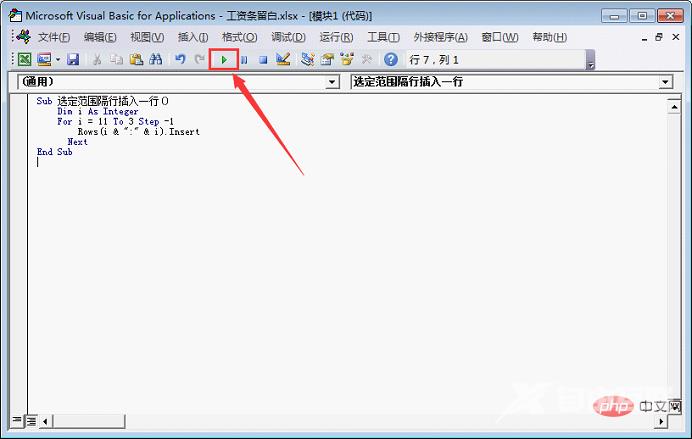Click the blue Help question mark icon
This screenshot has width=692, height=439.
click(390, 60)
